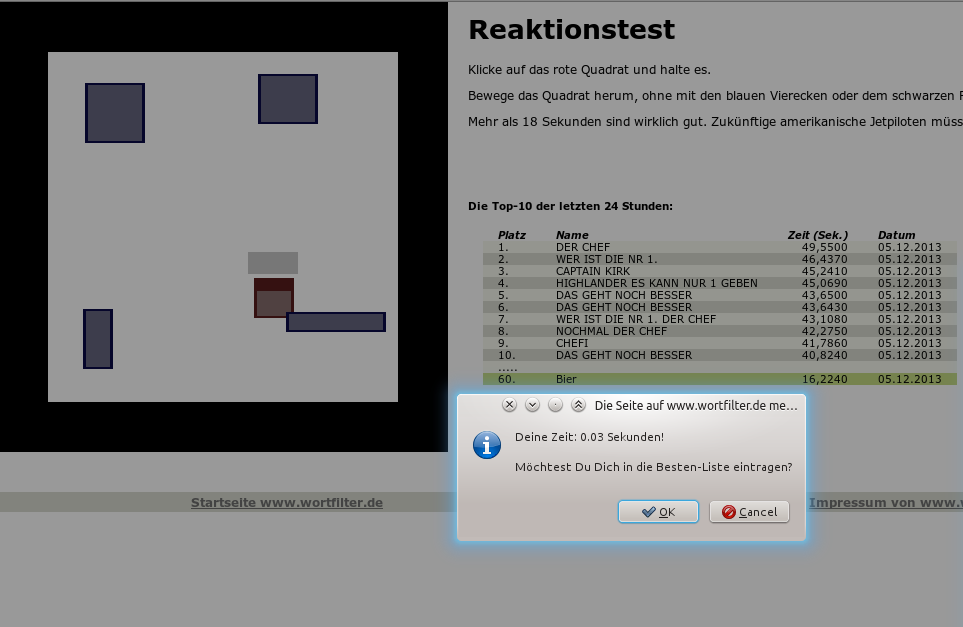Minimize the dialog using the down-chevron button
The width and height of the screenshot is (963, 627).
(x=532, y=405)
